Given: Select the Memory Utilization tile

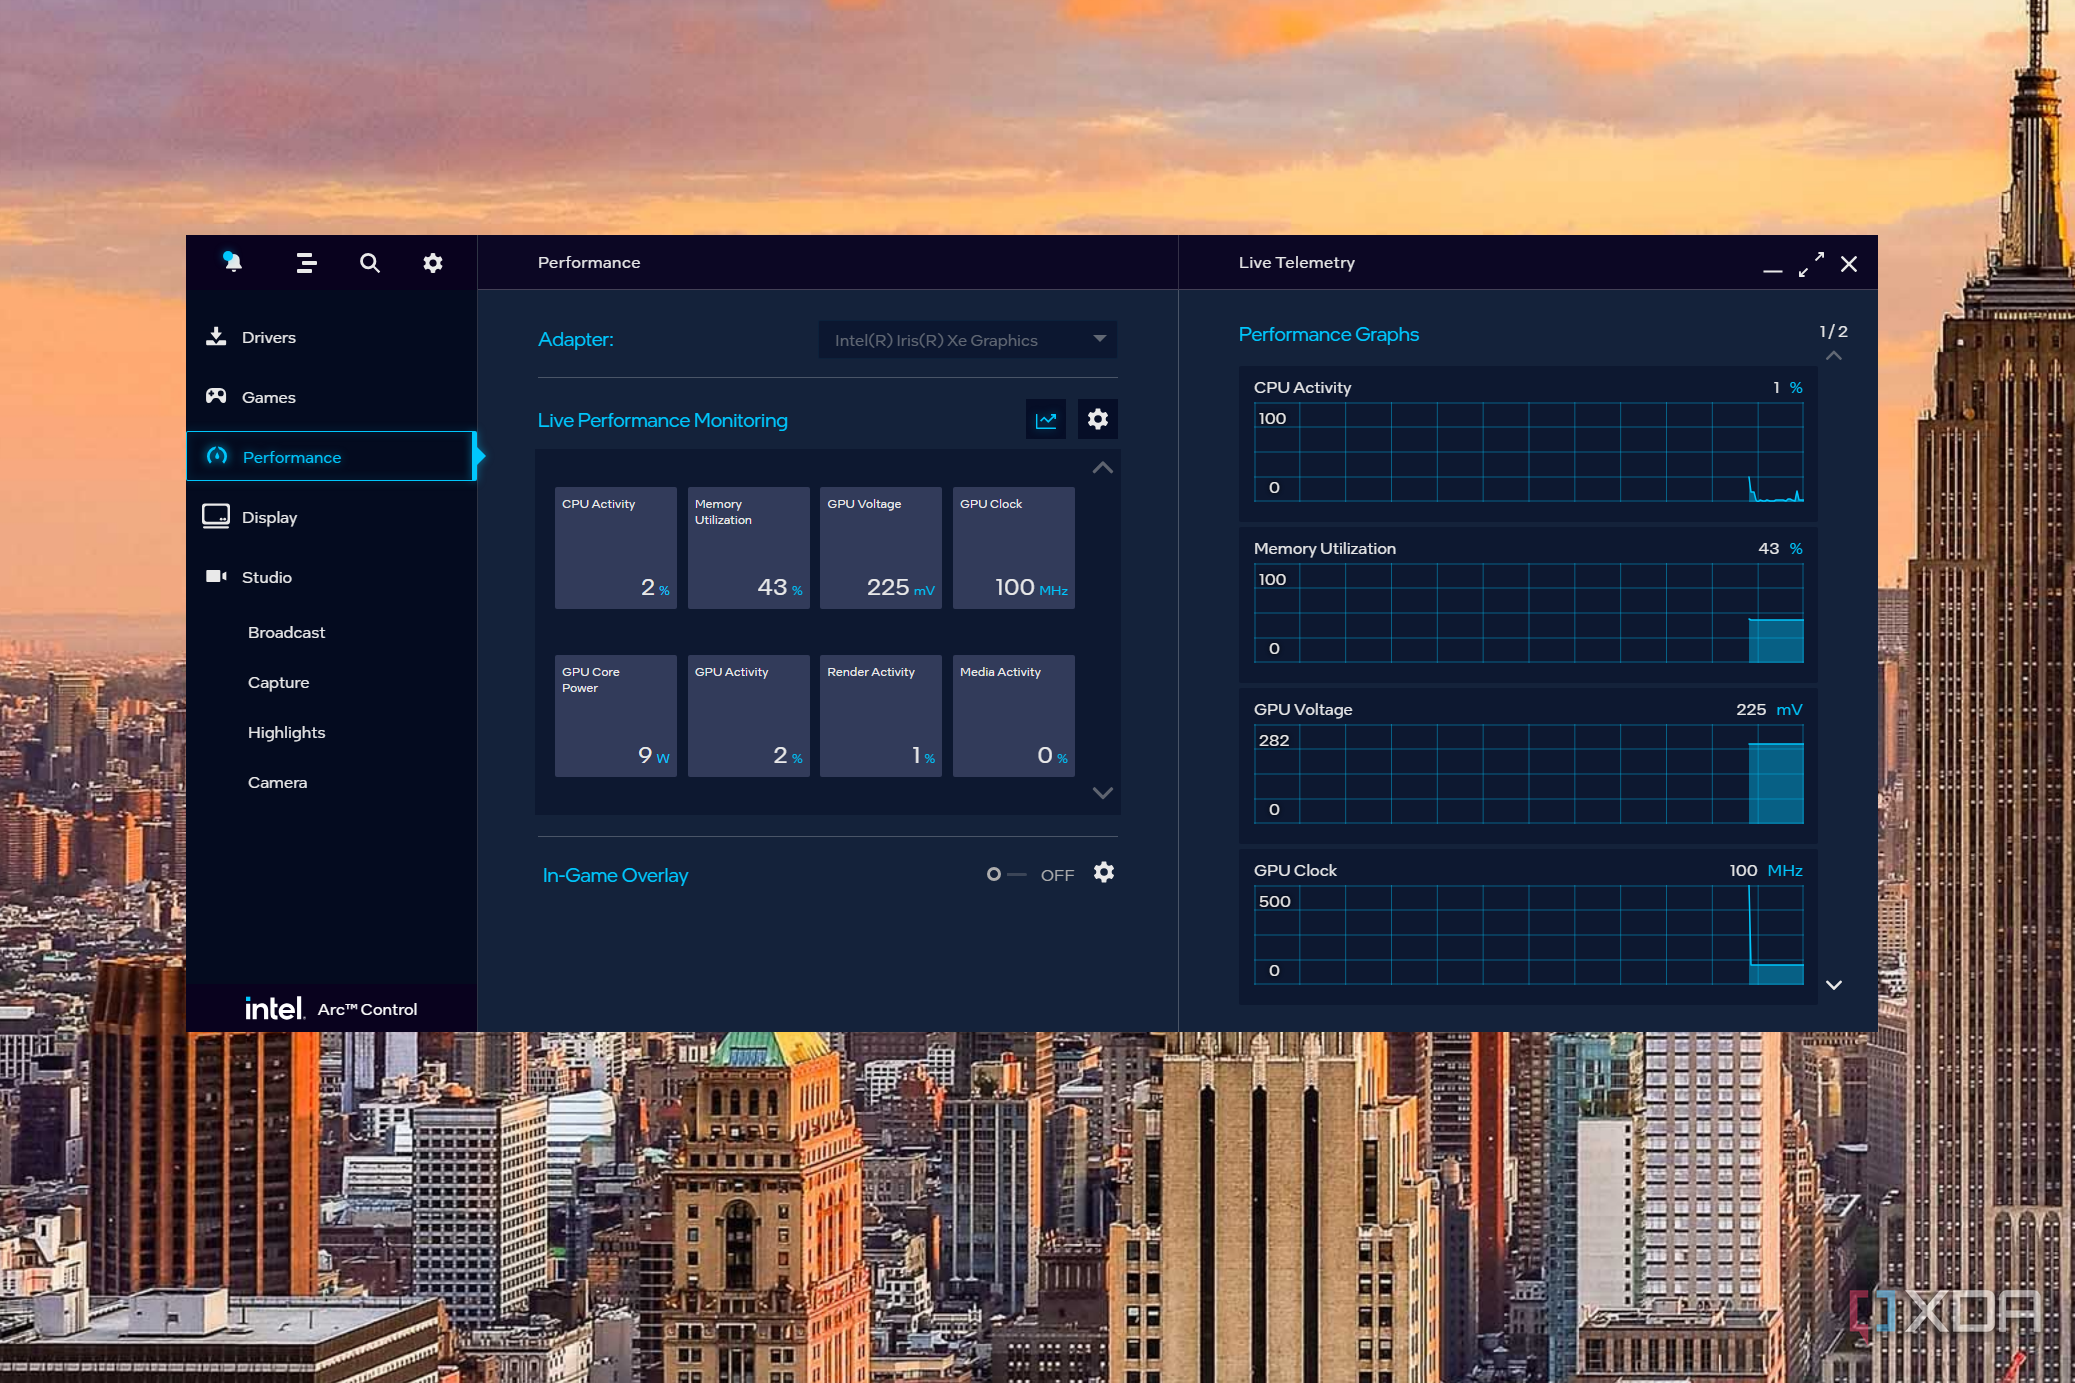Looking at the screenshot, I should pyautogui.click(x=749, y=548).
